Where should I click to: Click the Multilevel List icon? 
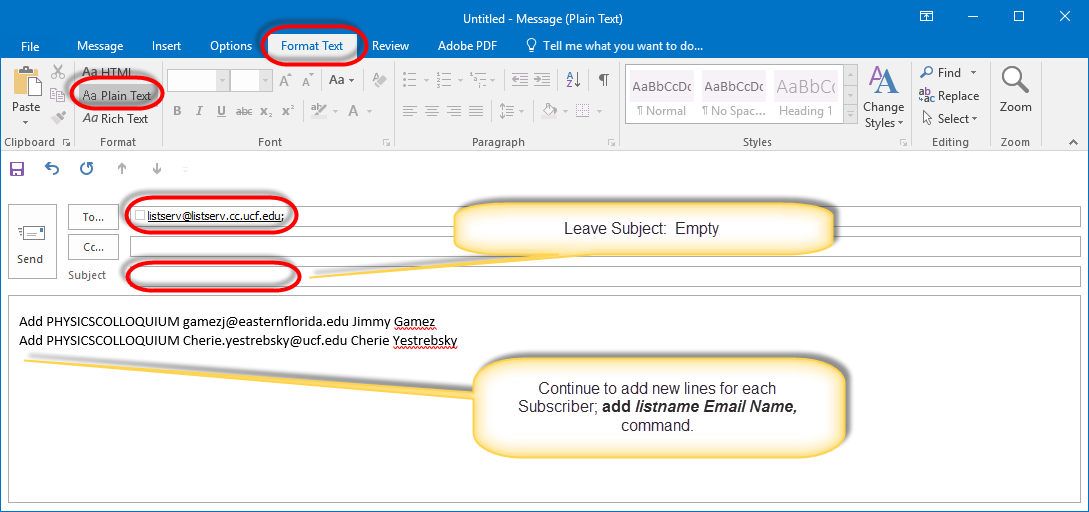477,79
